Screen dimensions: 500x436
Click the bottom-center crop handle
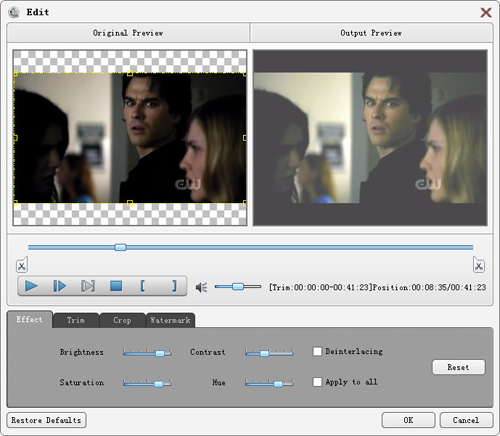pyautogui.click(x=130, y=203)
